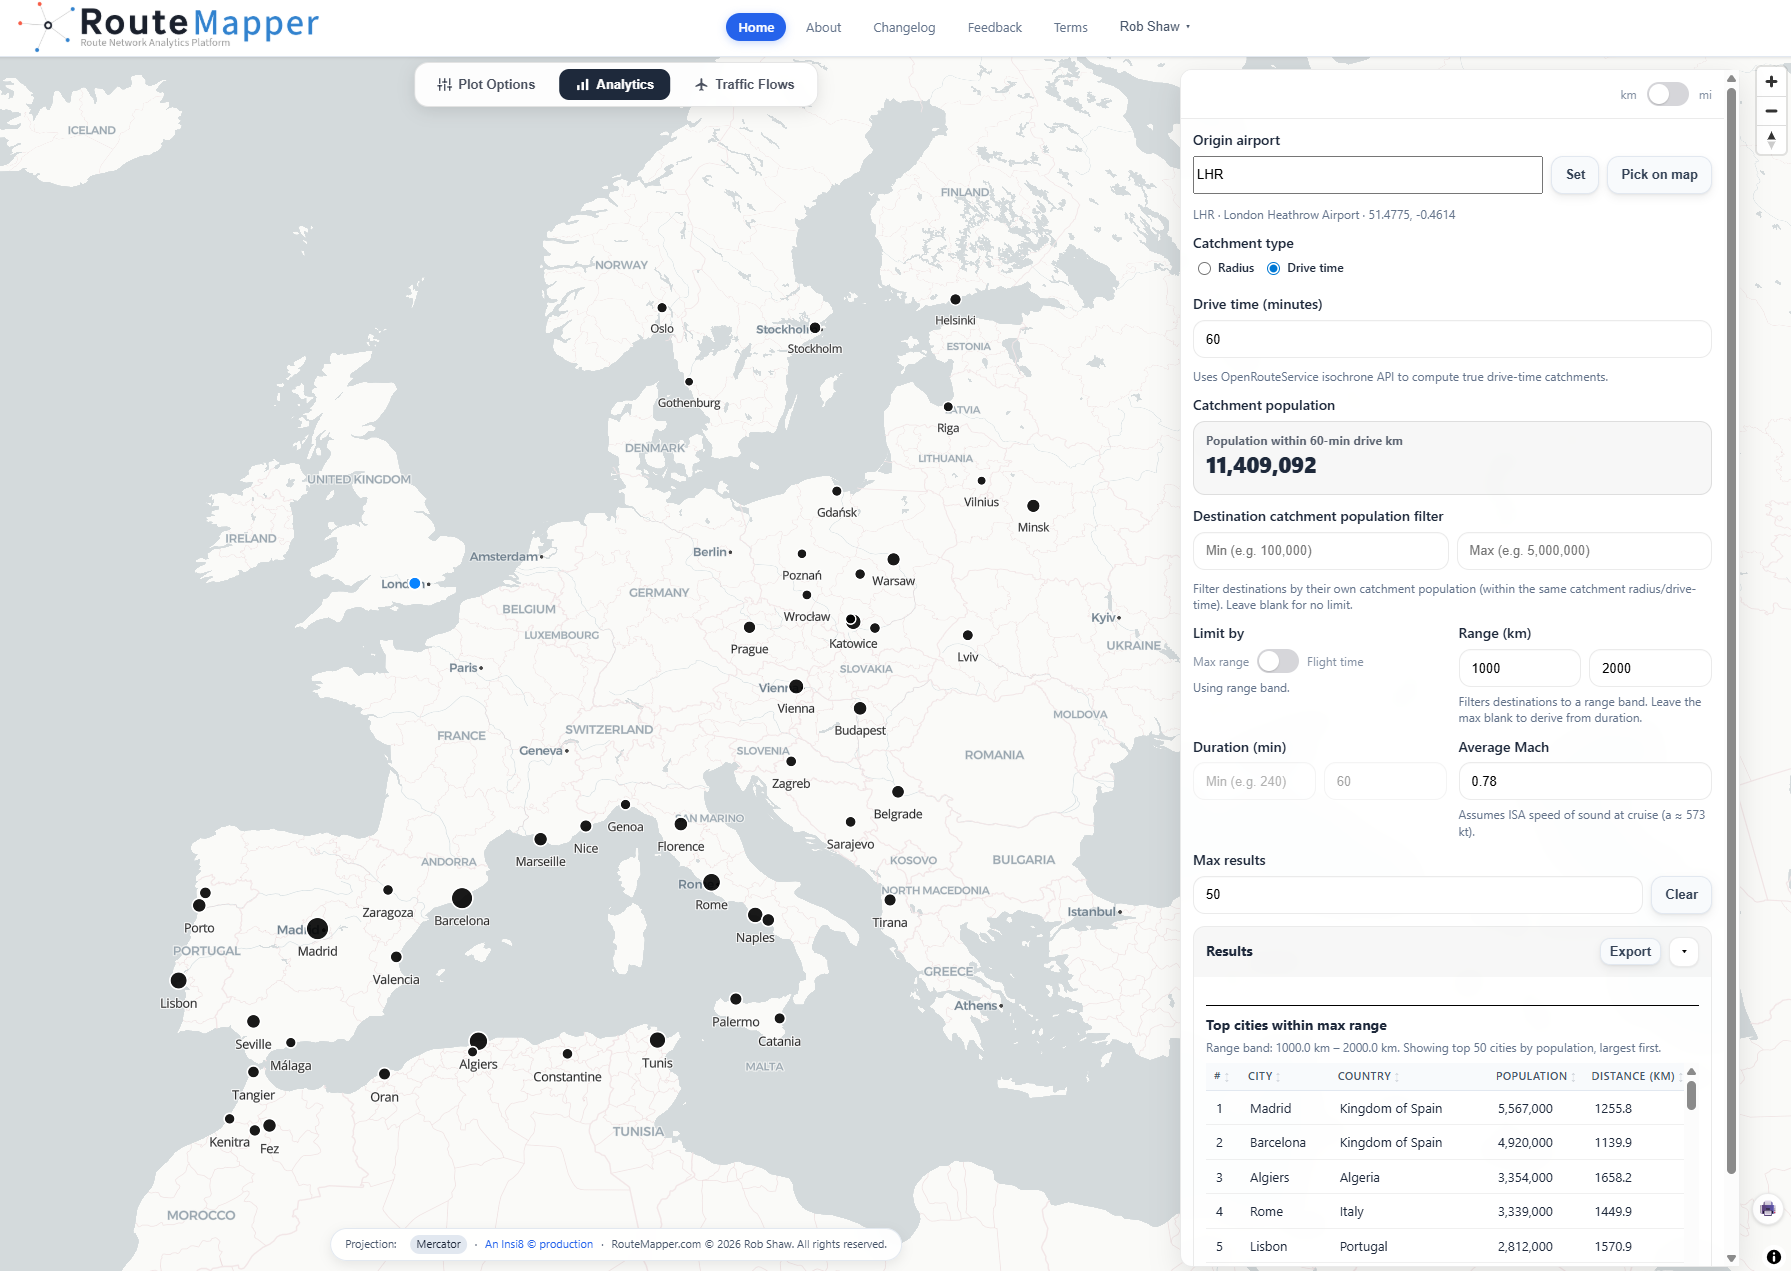Click the Stockholm city dot on the map
This screenshot has height=1271, width=1791.
click(x=815, y=328)
